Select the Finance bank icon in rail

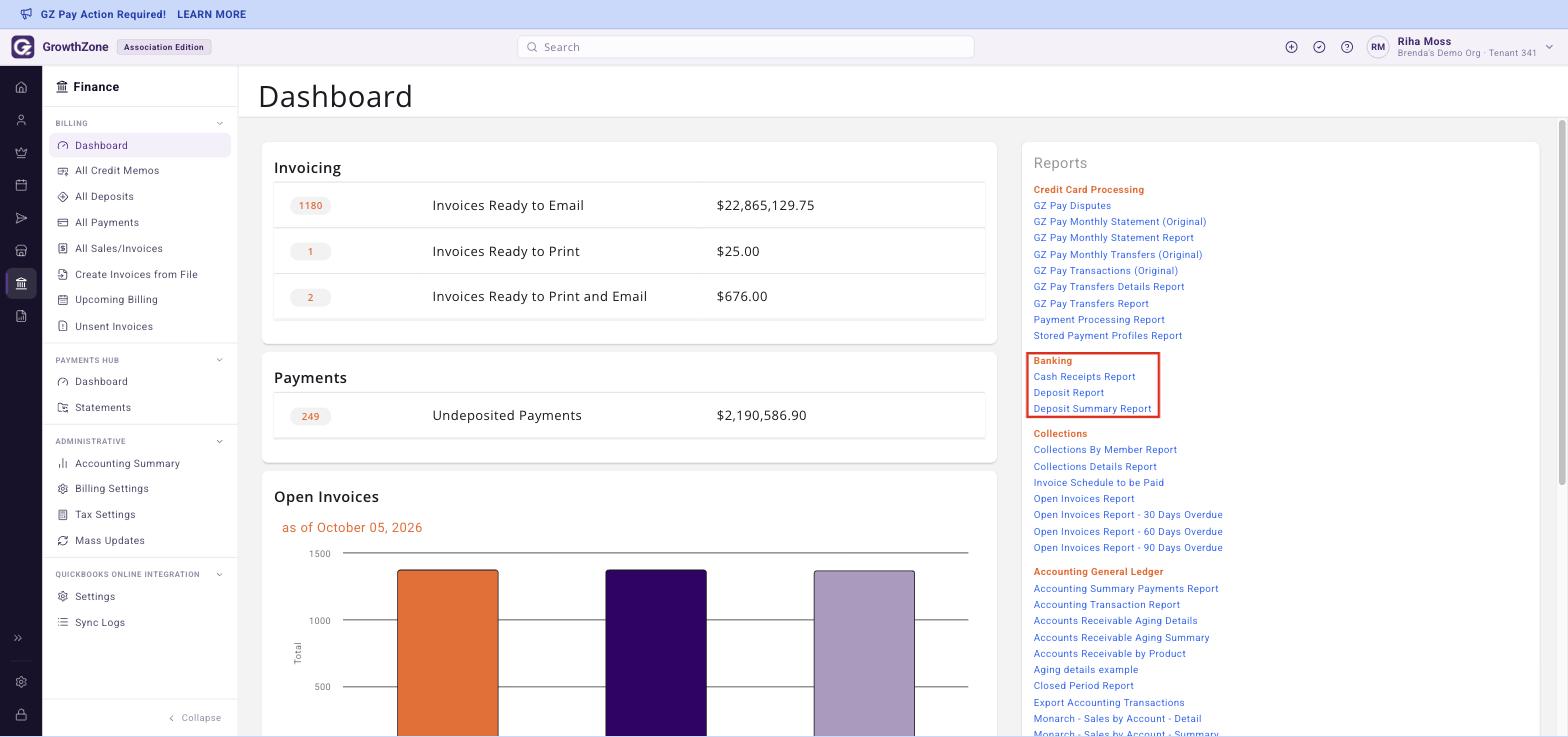[21, 283]
